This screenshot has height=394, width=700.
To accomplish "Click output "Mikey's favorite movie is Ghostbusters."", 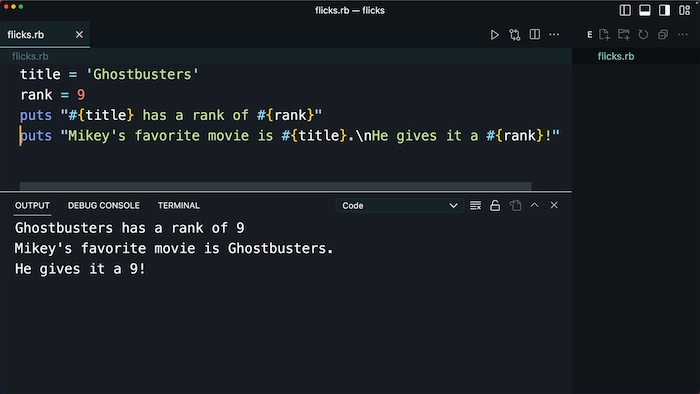I will [174, 249].
